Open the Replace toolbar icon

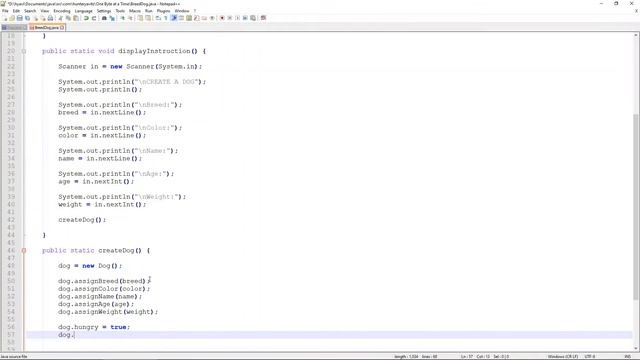pos(112,18)
